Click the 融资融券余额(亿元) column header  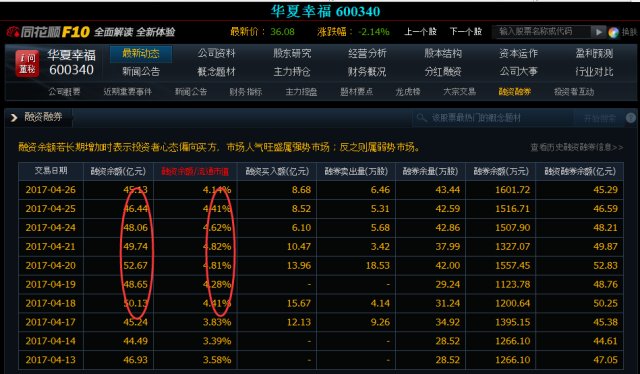[x=580, y=171]
